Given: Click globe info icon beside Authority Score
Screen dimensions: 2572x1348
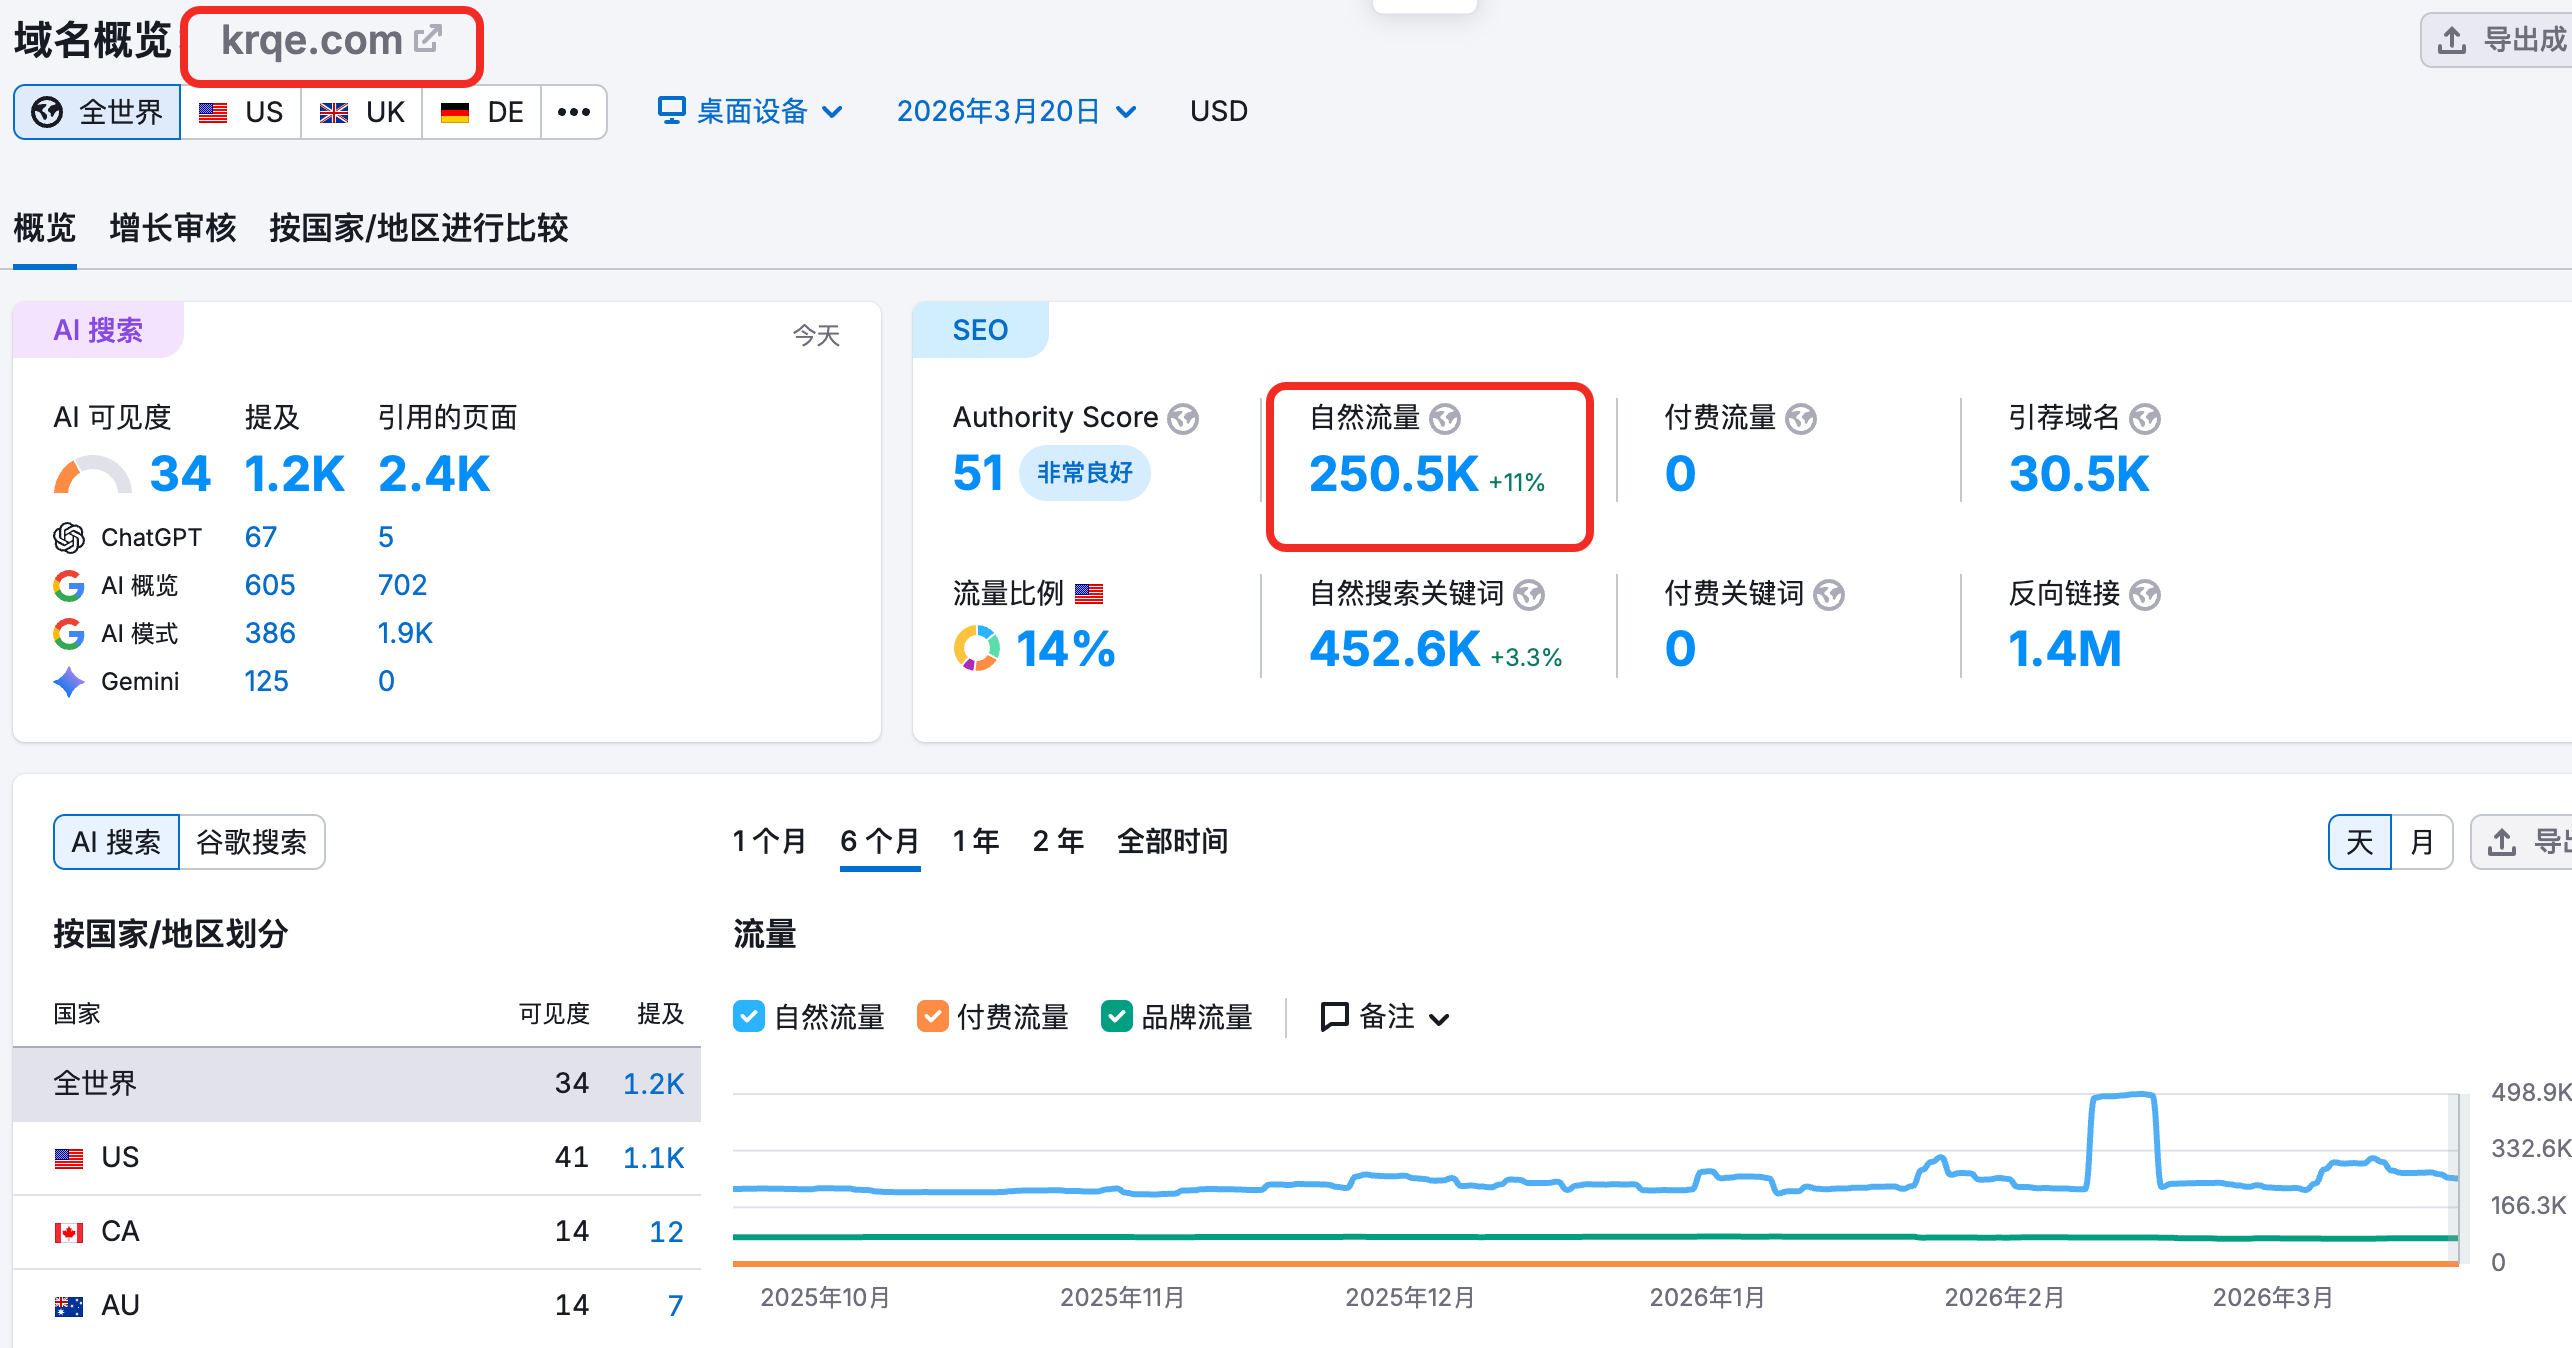Looking at the screenshot, I should point(1183,419).
